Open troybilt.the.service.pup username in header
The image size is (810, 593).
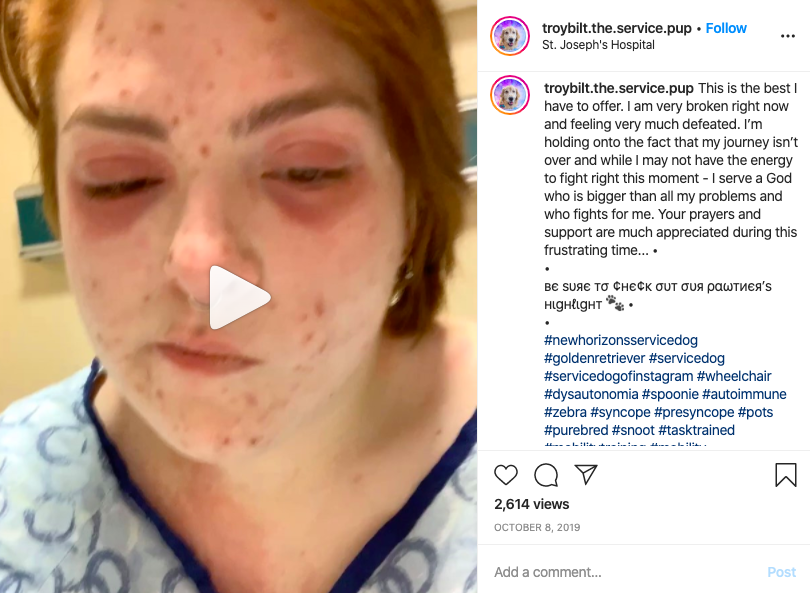pos(617,28)
